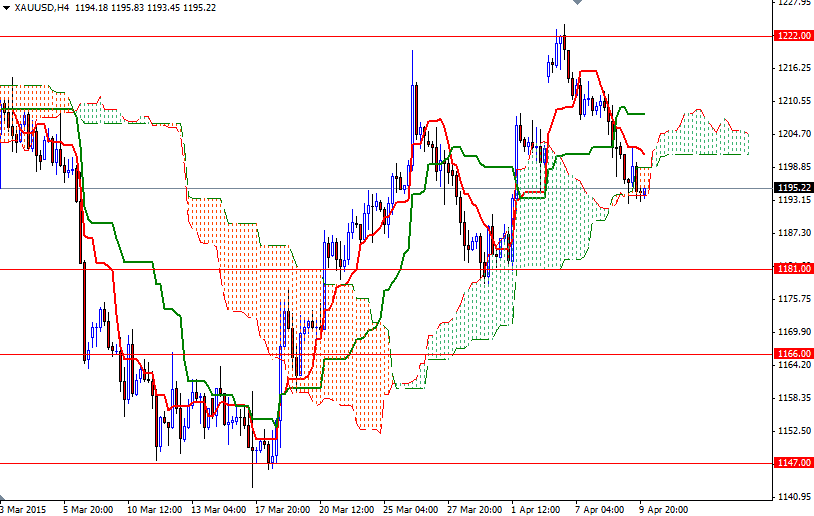Click the 5 Mar 20:00 time label
This screenshot has width=814, height=516.
pyautogui.click(x=89, y=508)
